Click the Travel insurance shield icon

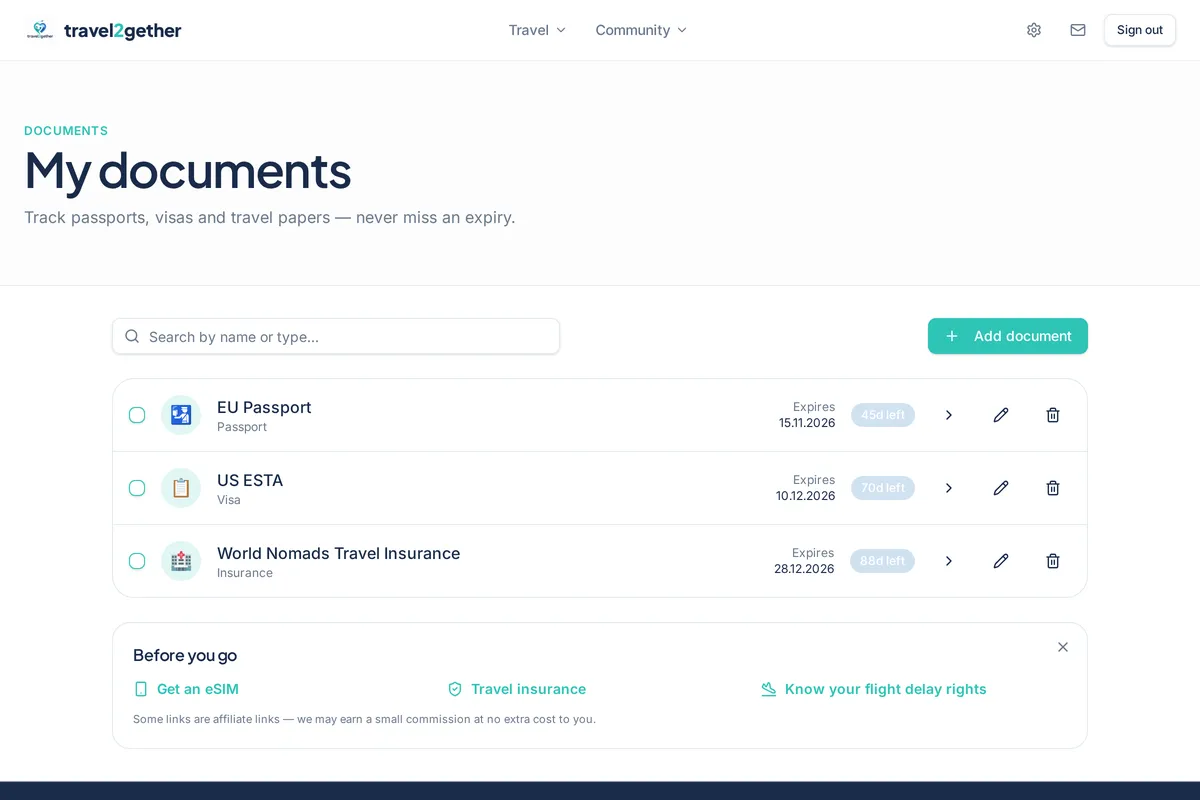[x=455, y=689]
